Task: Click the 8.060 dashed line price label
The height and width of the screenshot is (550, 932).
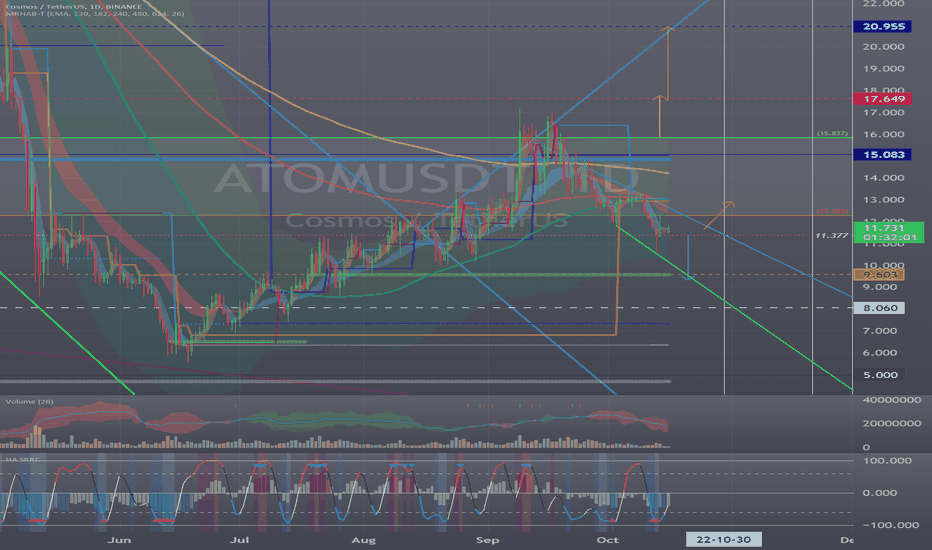Action: pyautogui.click(x=879, y=308)
